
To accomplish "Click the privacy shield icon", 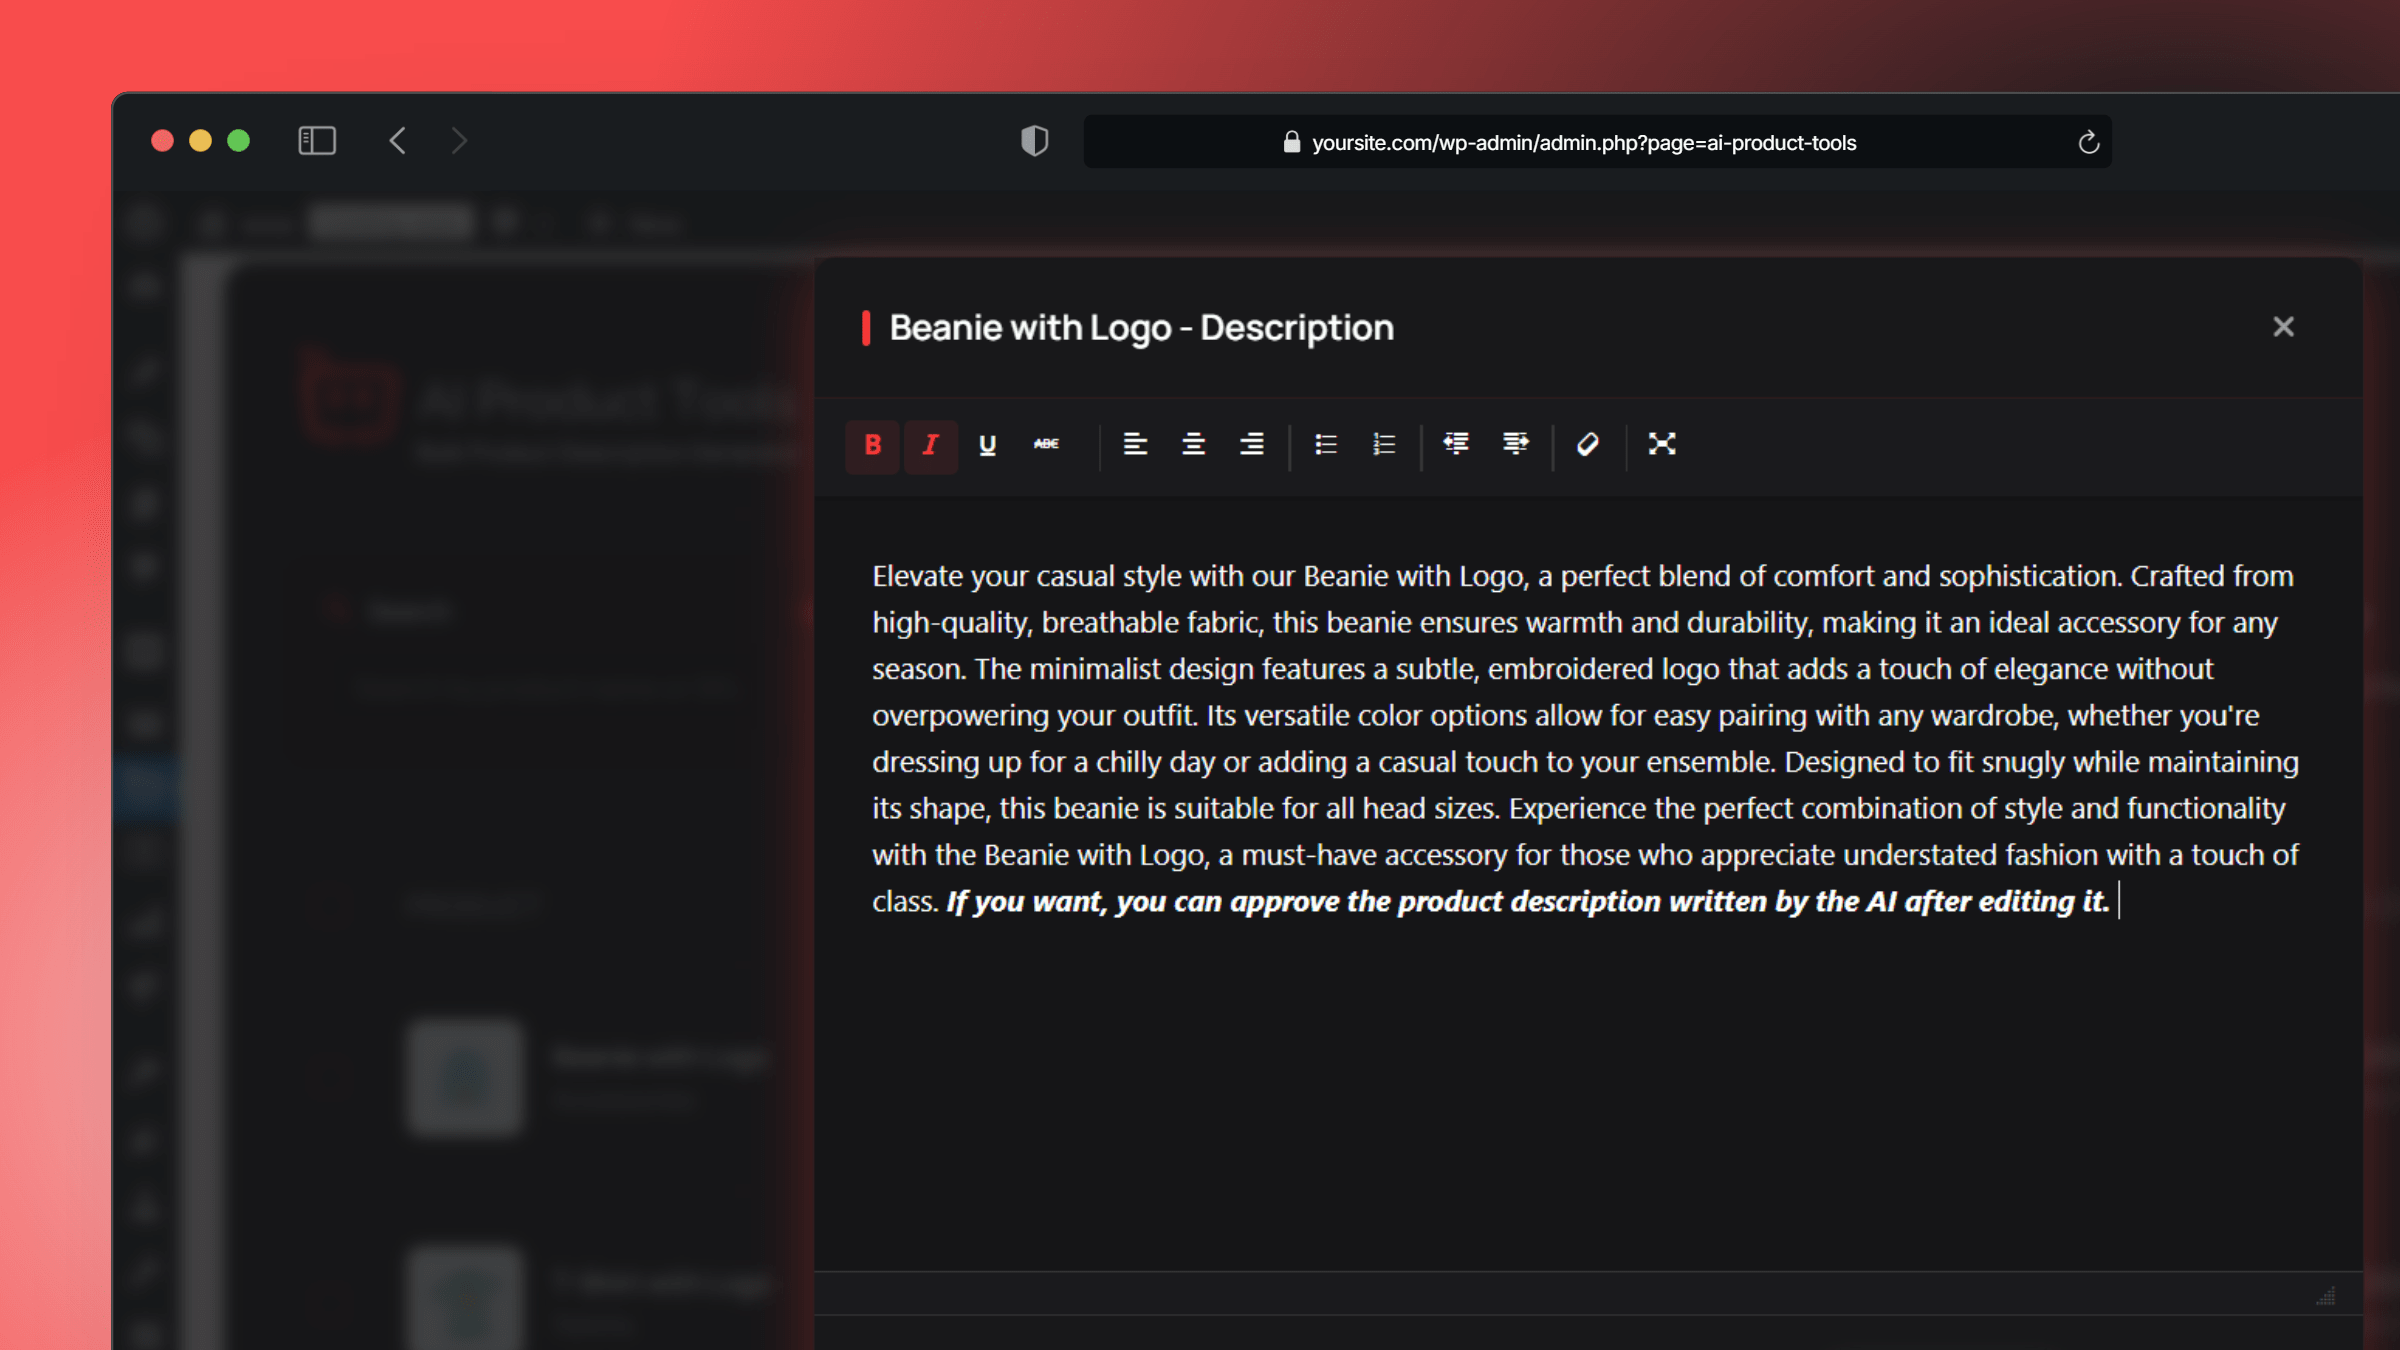I will click(x=1034, y=141).
